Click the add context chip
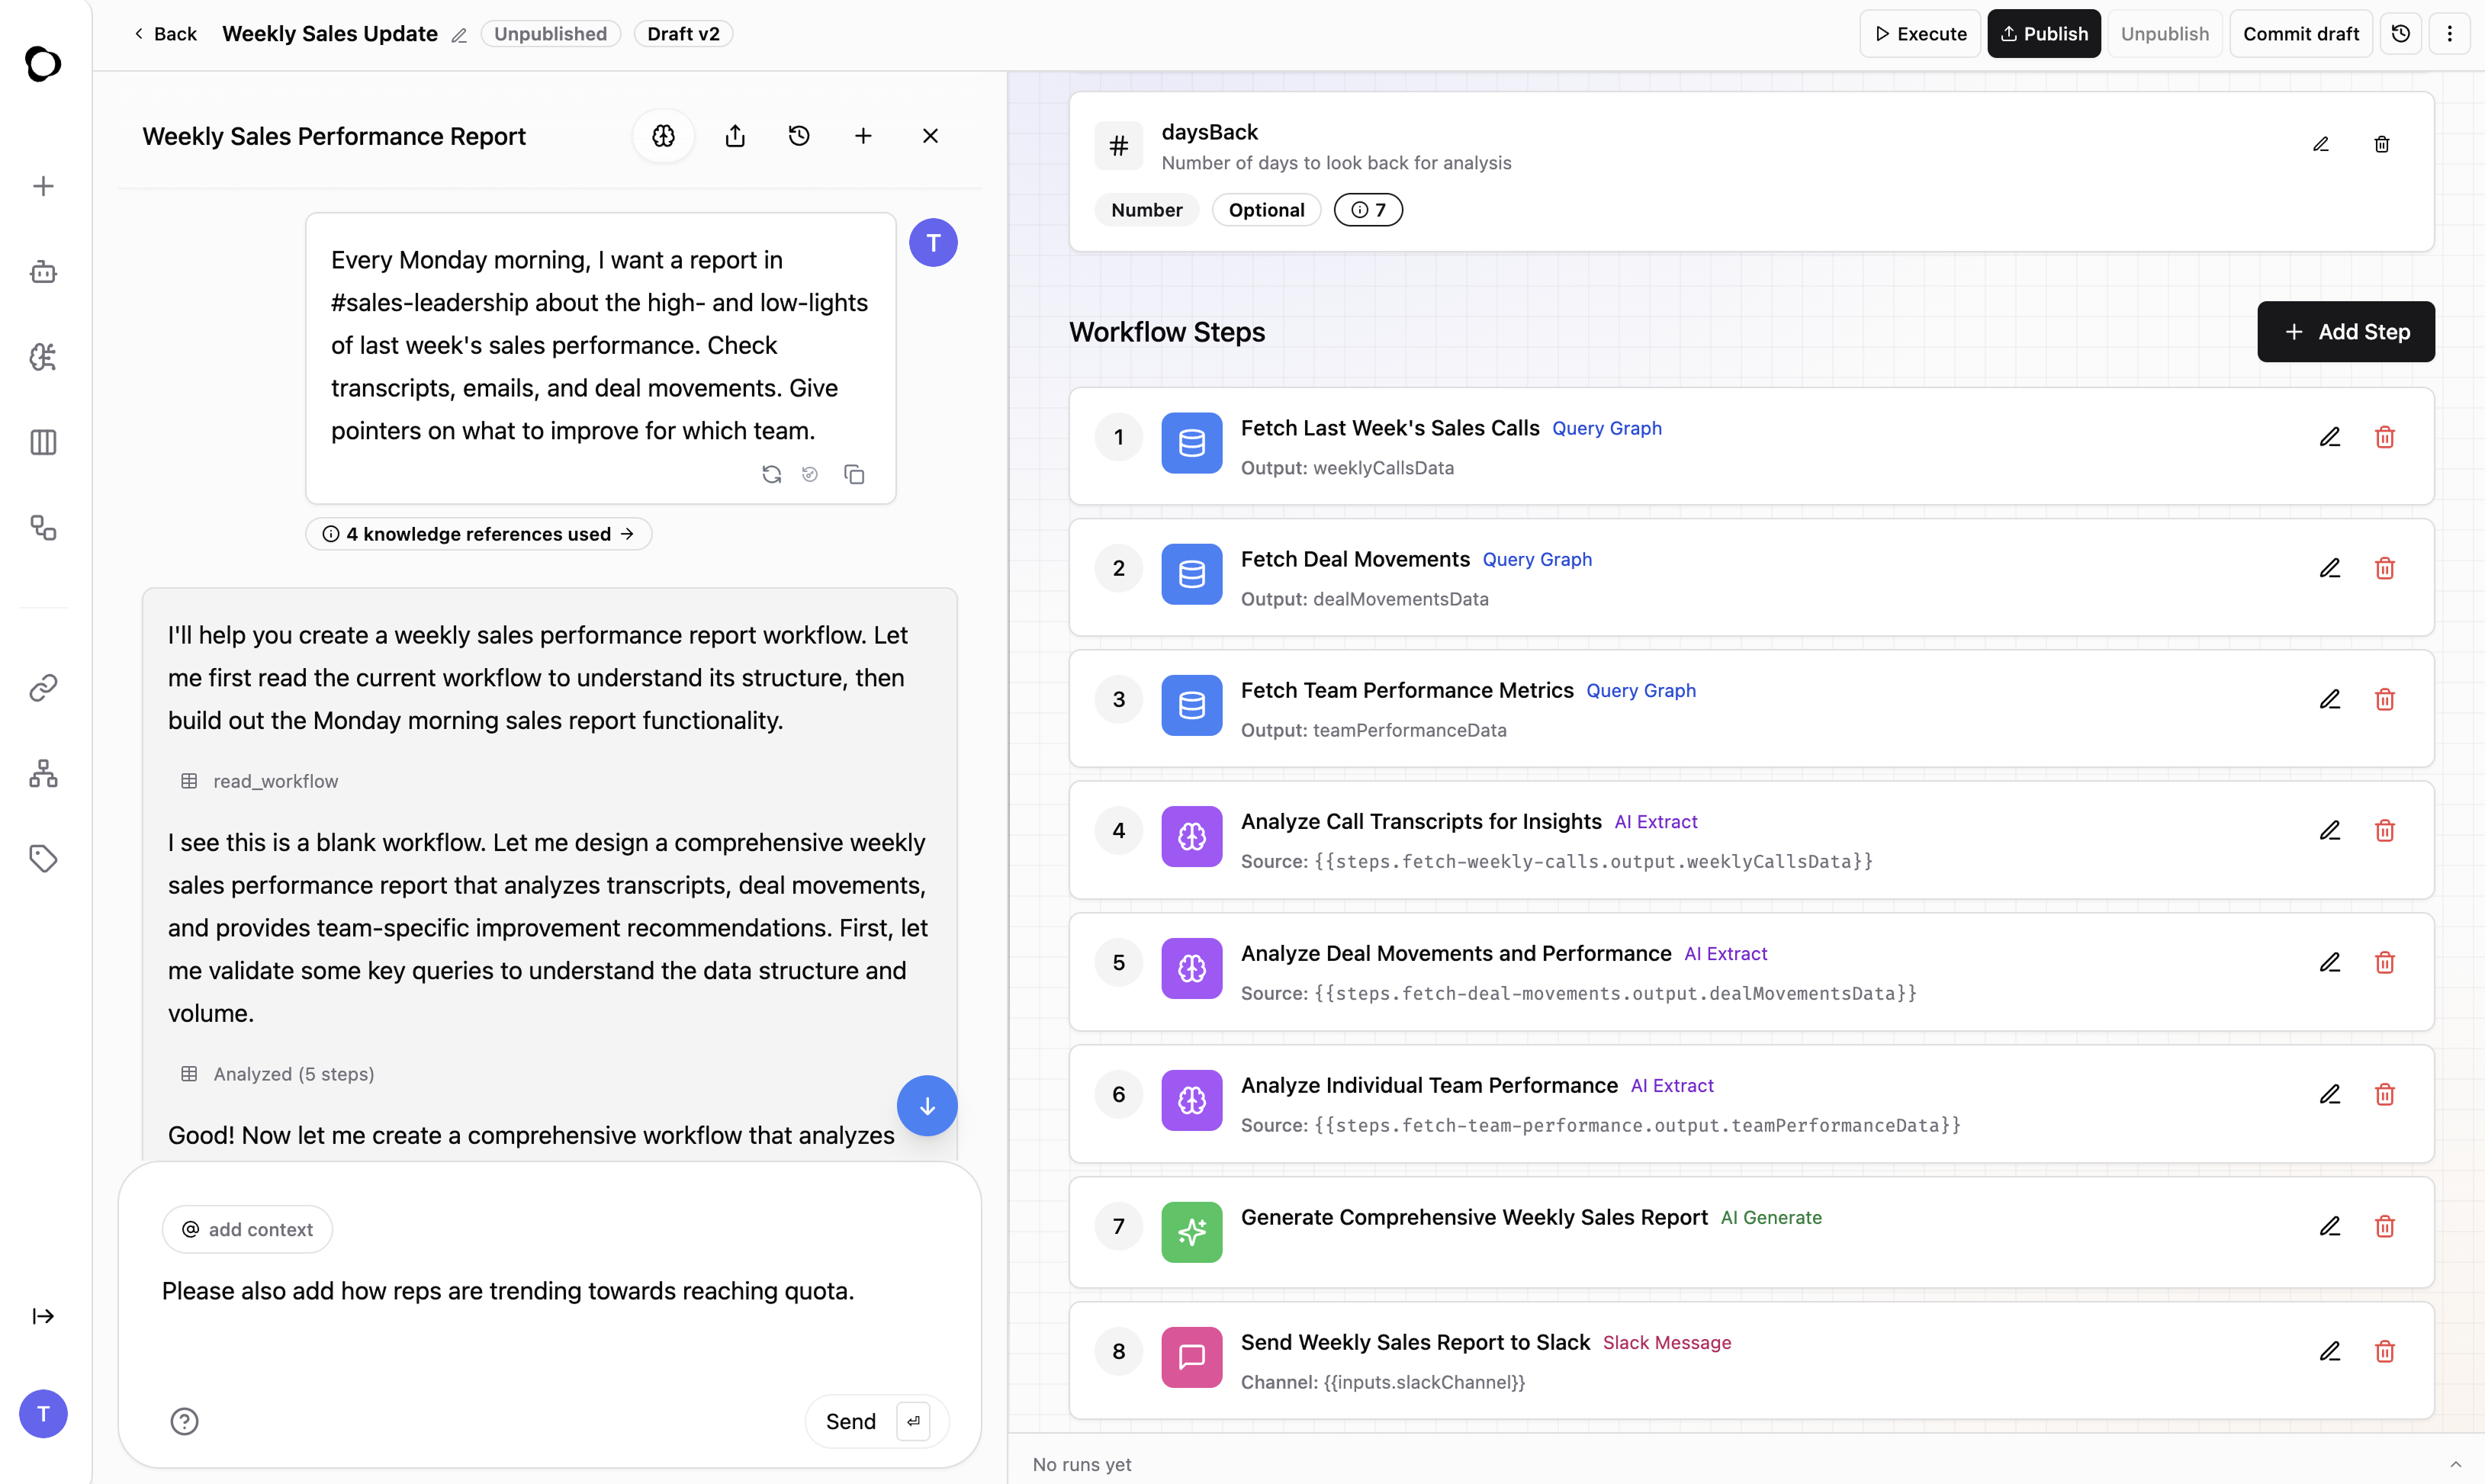Screen dimensions: 2485x1484 pyautogui.click(x=247, y=1229)
